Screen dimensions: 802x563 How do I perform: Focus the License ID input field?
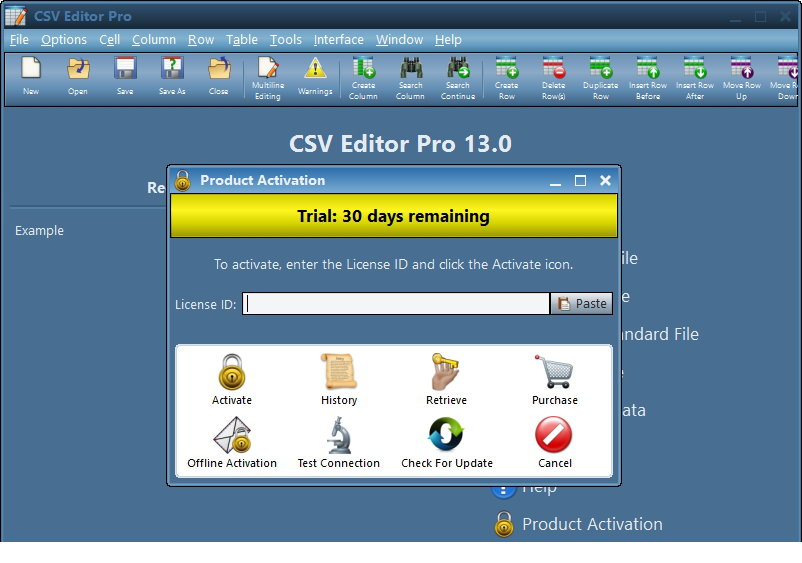(396, 304)
